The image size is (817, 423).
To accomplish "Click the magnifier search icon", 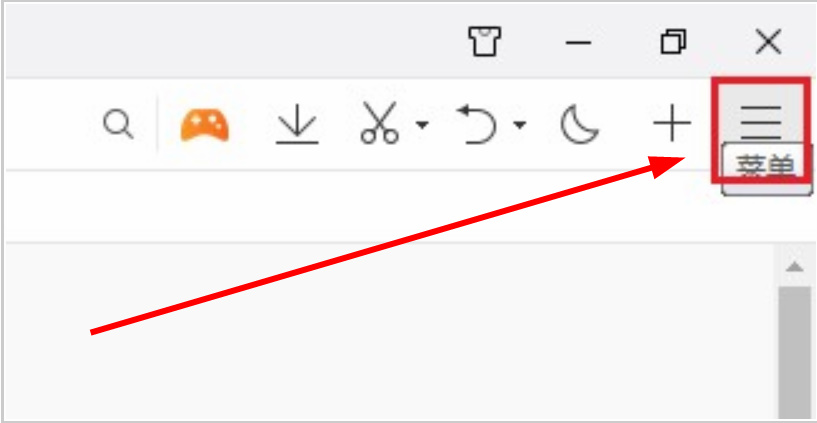I will point(118,125).
